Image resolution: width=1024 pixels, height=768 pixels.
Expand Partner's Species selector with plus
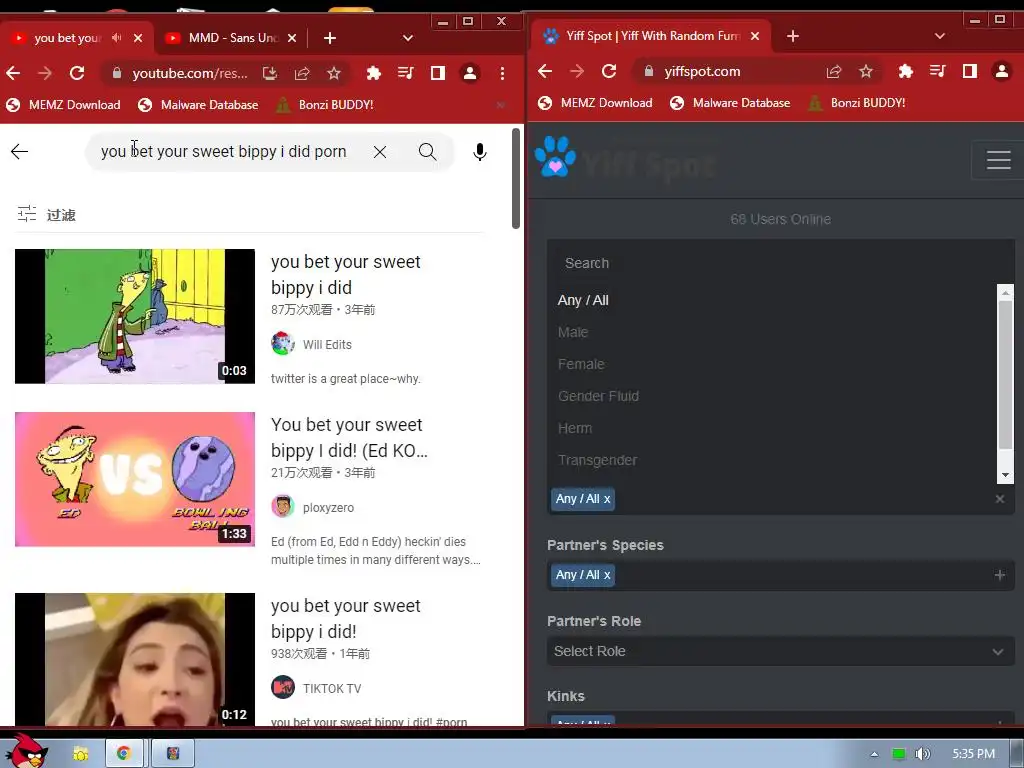coord(999,575)
